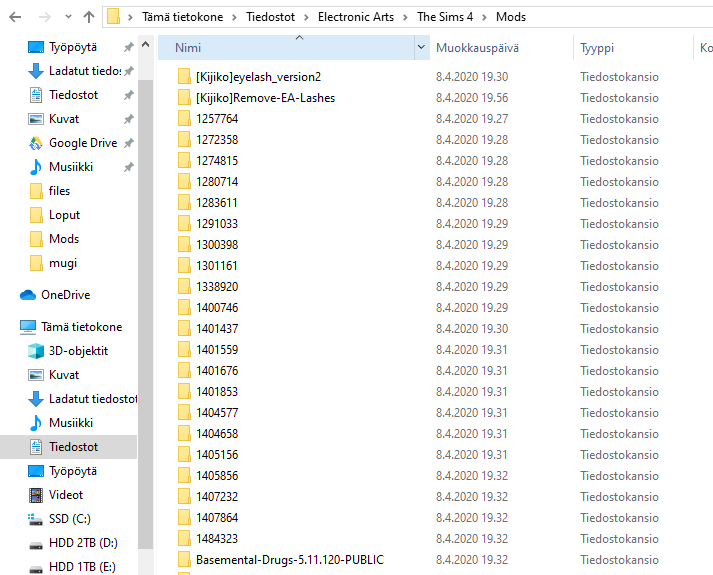The image size is (713, 575).
Task: Click folder icon of 1280714
Action: click(184, 182)
